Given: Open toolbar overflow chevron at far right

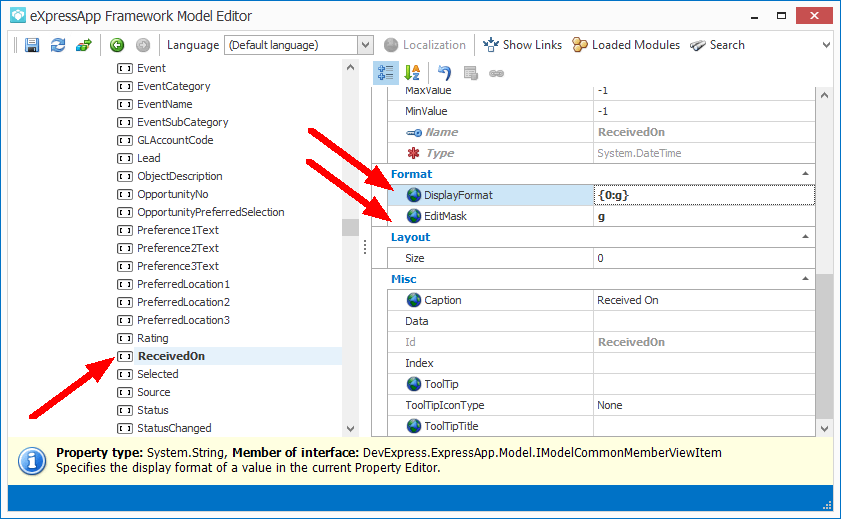Looking at the screenshot, I should click(x=826, y=45).
